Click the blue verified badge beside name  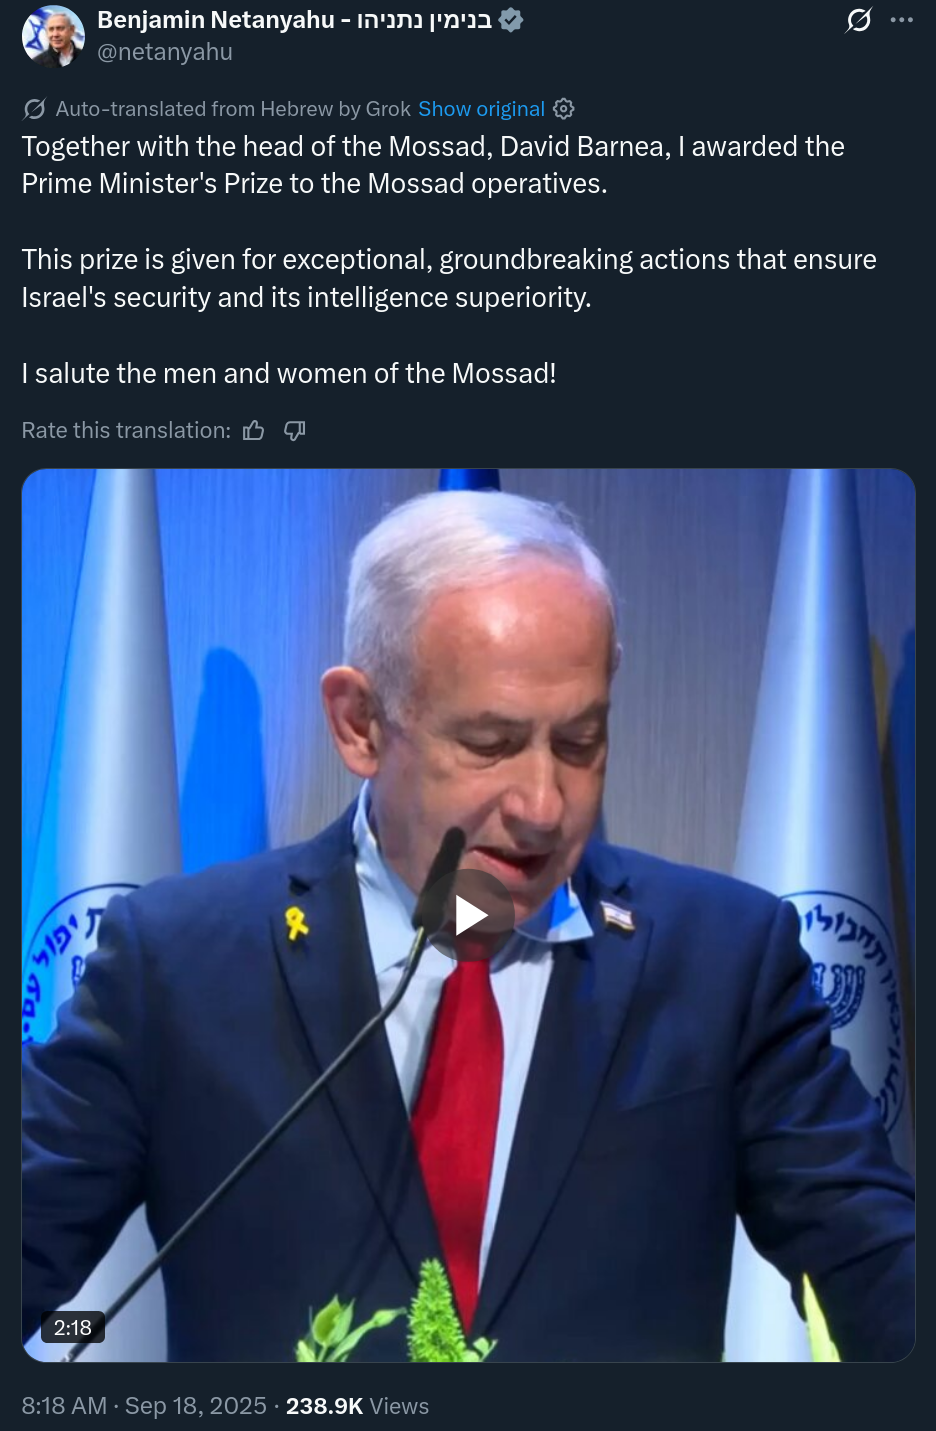click(511, 20)
